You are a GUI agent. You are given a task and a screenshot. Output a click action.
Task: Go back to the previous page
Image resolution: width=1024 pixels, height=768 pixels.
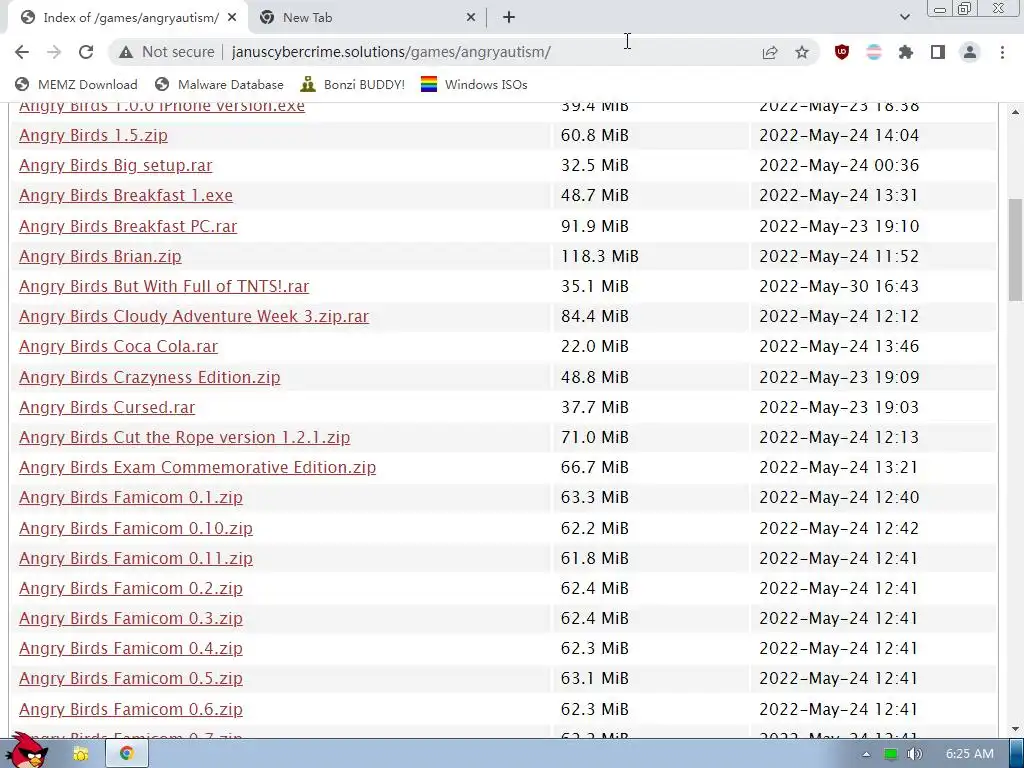(22, 52)
